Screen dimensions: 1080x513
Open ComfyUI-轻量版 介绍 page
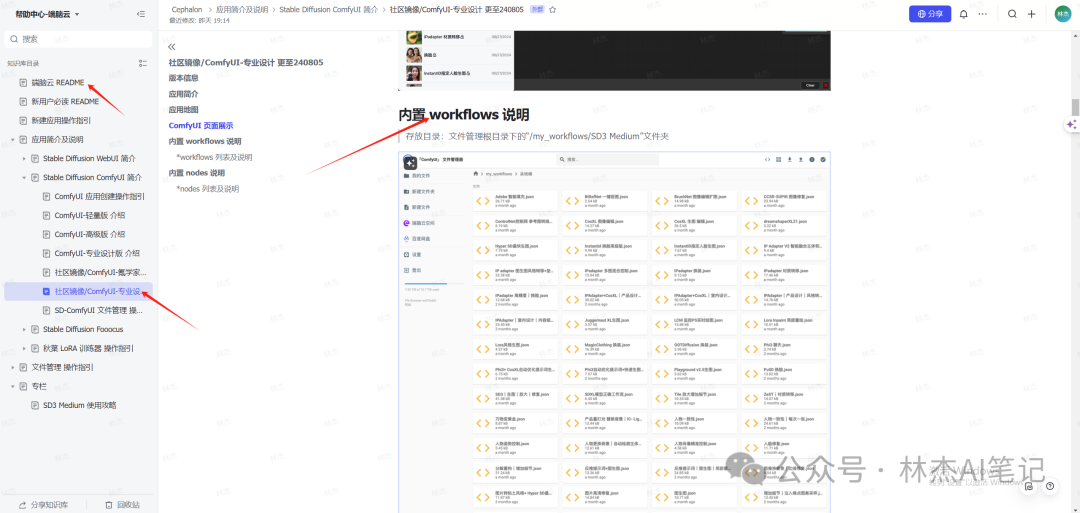pos(90,216)
